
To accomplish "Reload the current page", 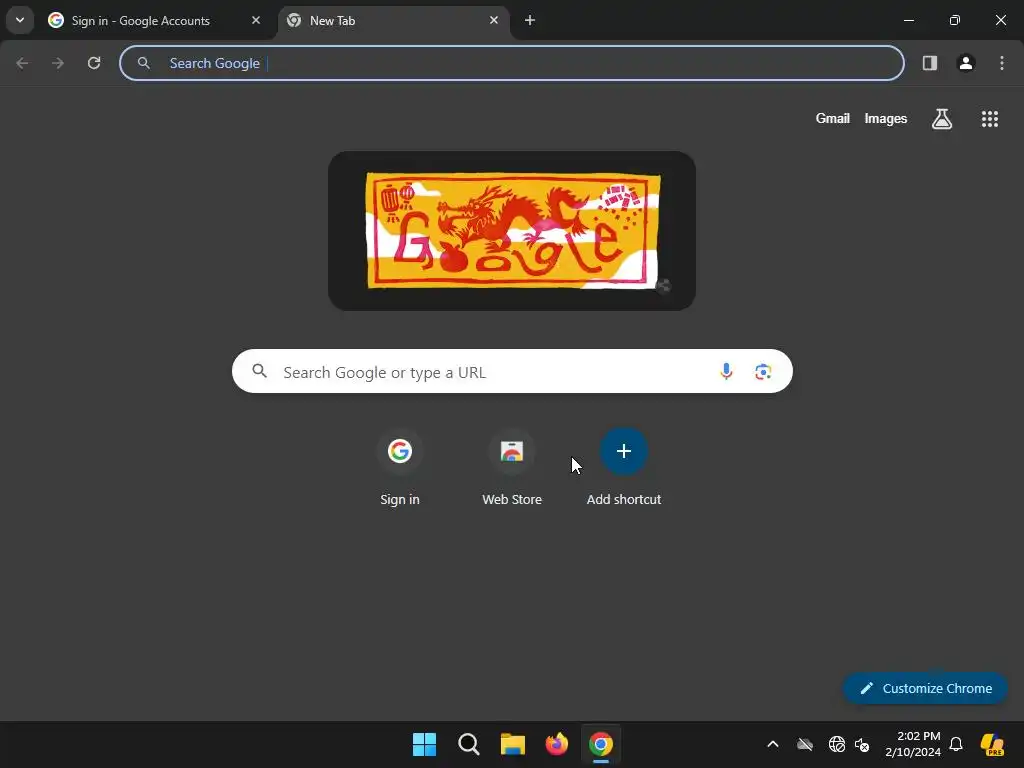I will 94,63.
